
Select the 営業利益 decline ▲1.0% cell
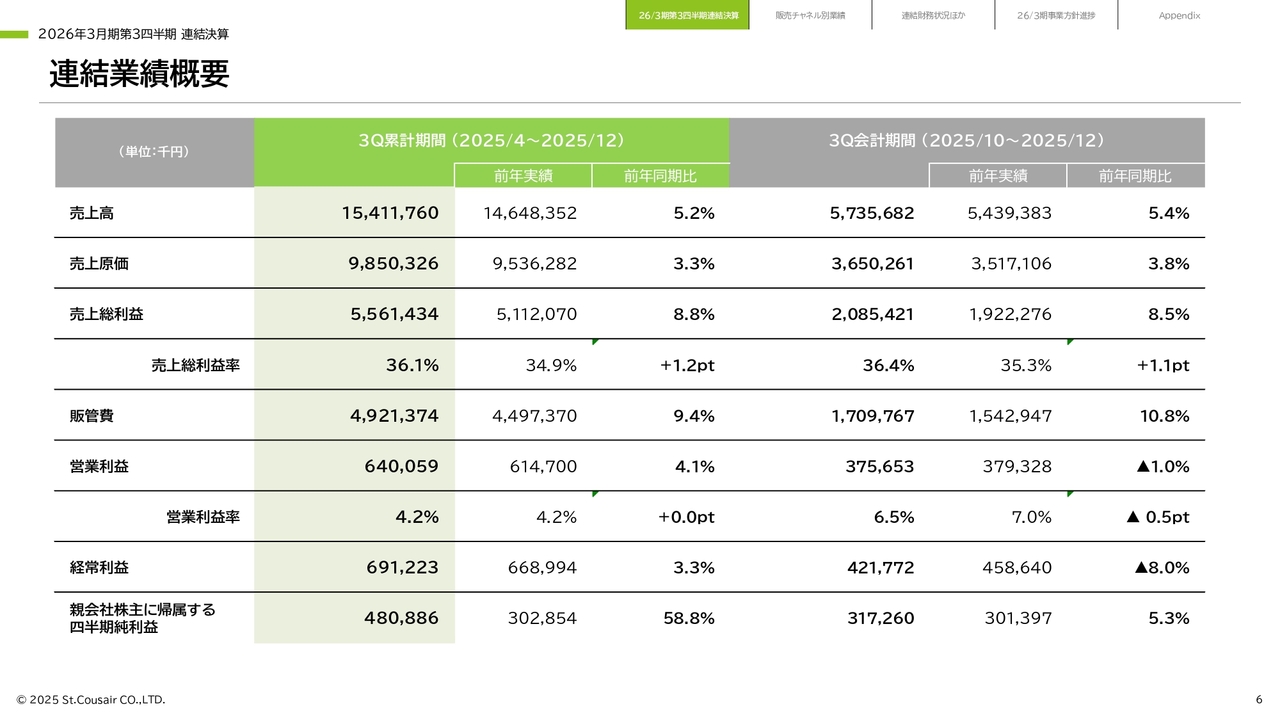pos(1161,466)
